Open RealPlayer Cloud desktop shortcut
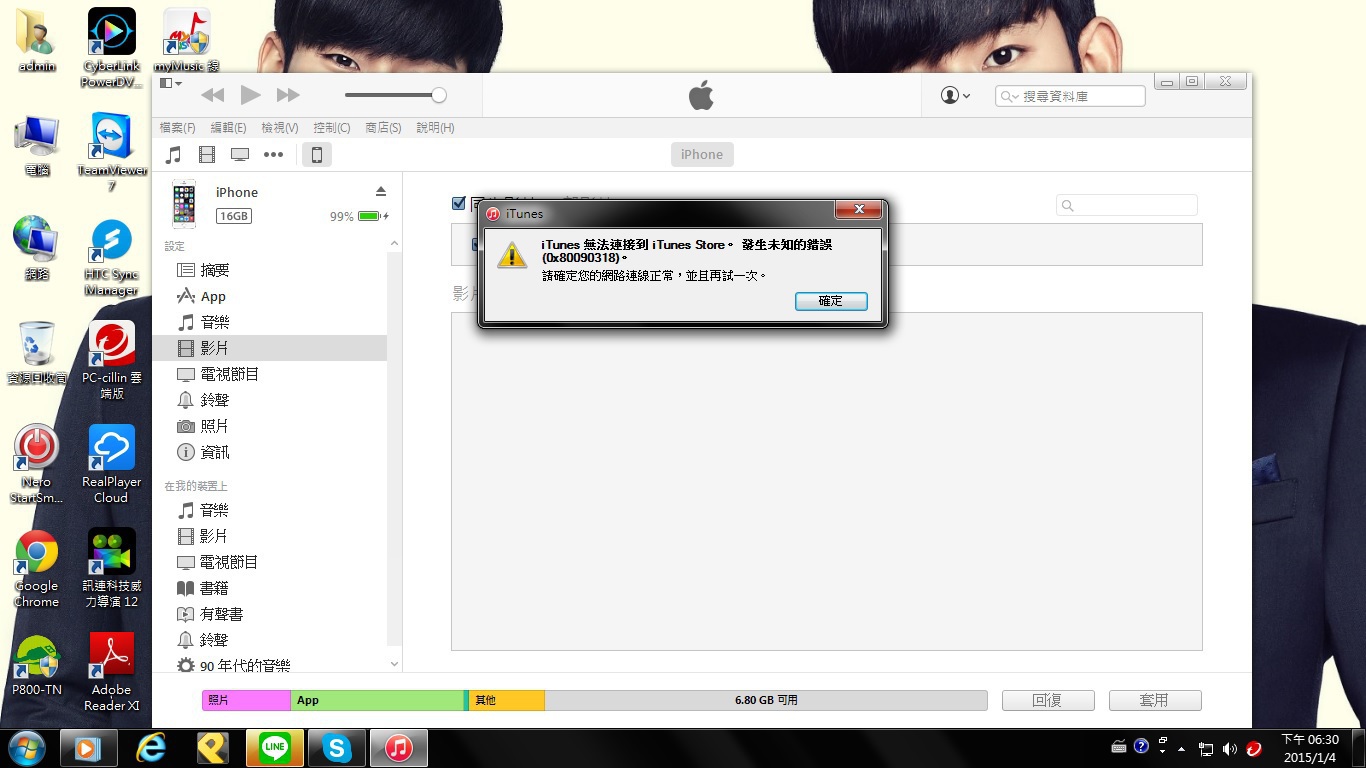Viewport: 1366px width, 768px height. 112,464
